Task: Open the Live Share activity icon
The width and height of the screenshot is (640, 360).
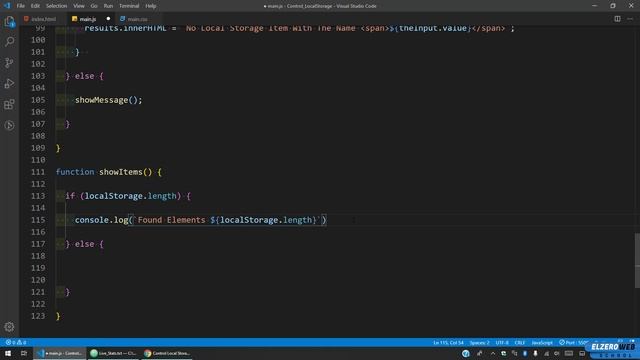Action: [x=9, y=125]
